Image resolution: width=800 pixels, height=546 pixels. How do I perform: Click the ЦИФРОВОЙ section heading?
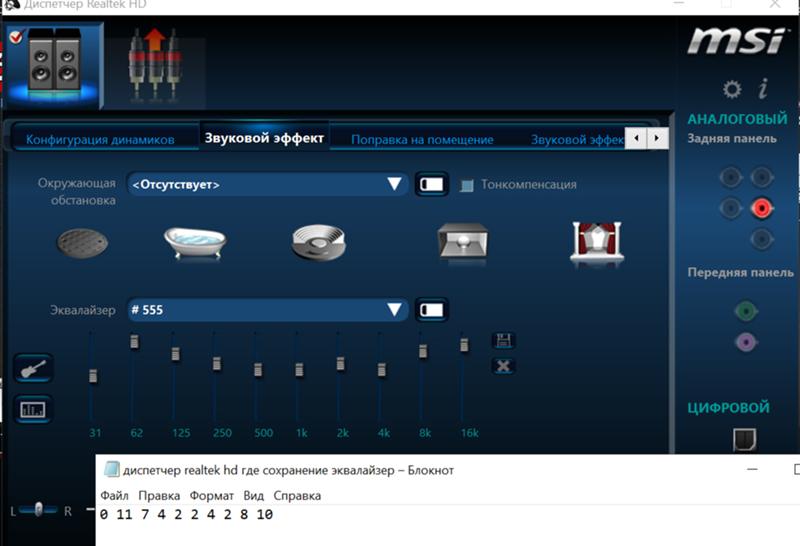tap(729, 408)
